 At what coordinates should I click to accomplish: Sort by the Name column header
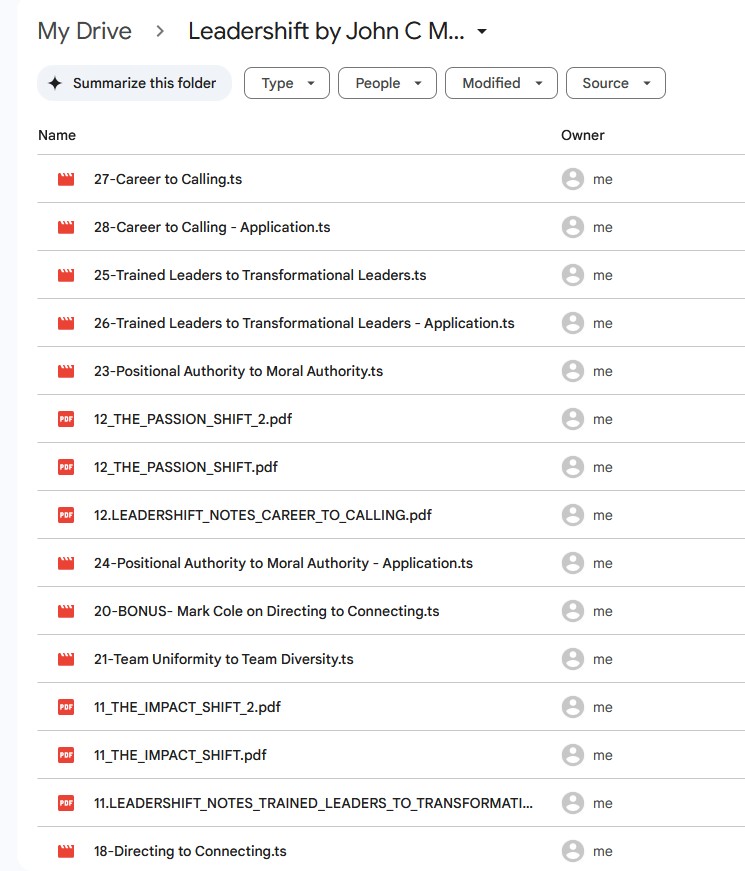(x=57, y=135)
